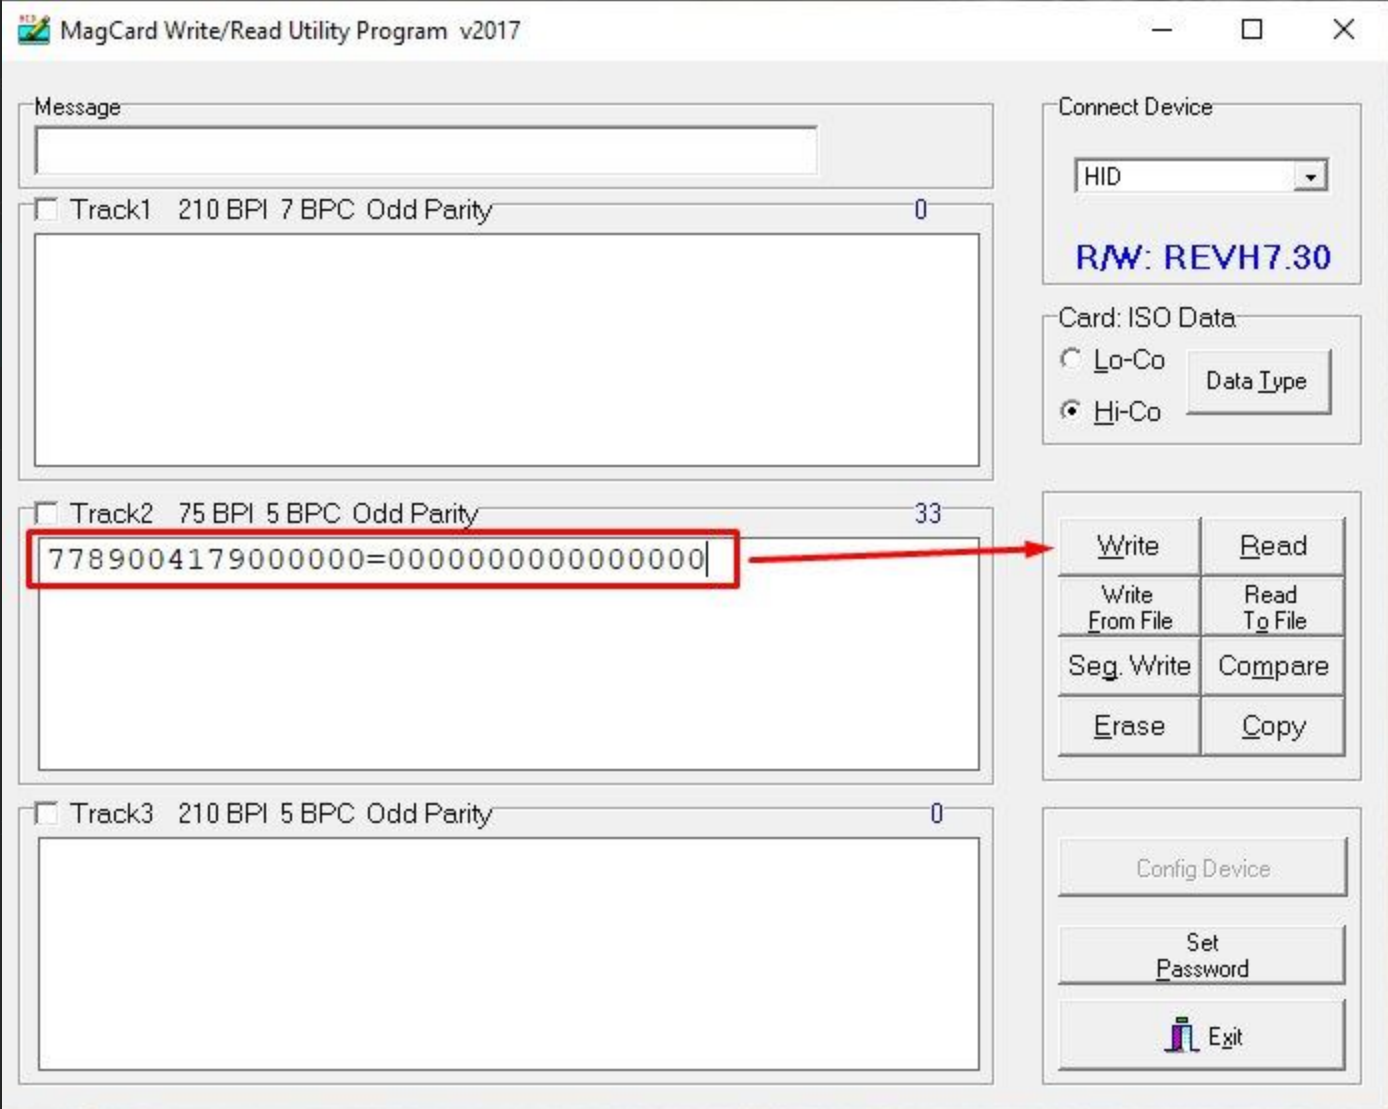Viewport: 1388px width, 1109px height.
Task: Click the Exit button
Action: (x=1202, y=1036)
